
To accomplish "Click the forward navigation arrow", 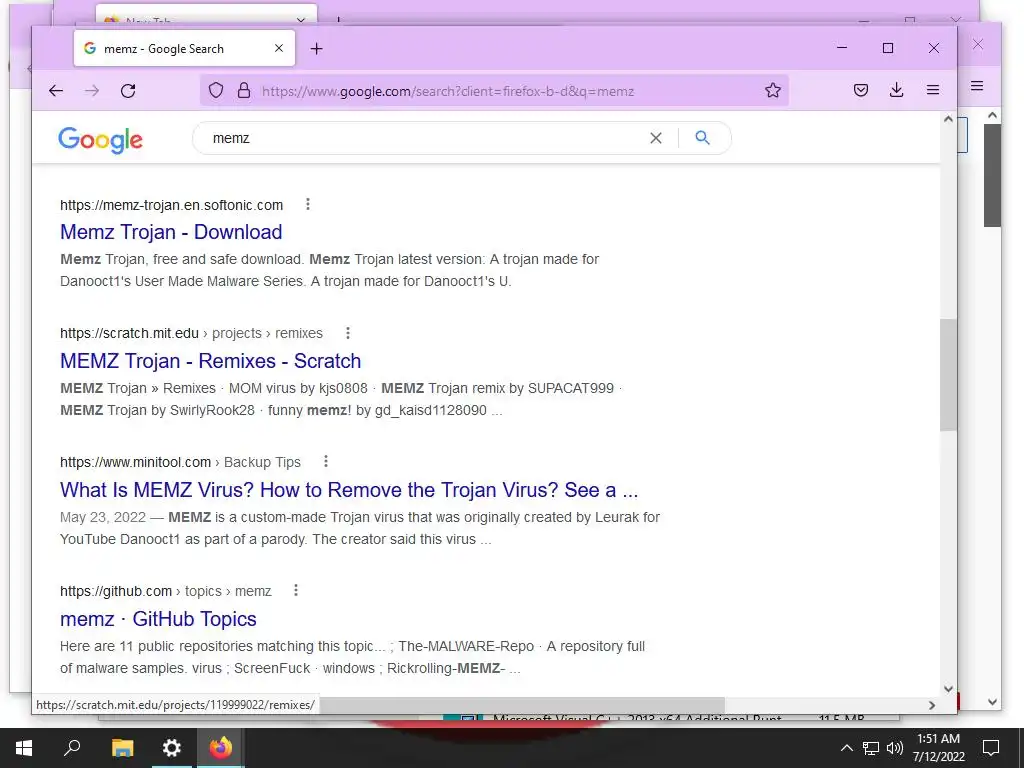I will click(x=92, y=91).
